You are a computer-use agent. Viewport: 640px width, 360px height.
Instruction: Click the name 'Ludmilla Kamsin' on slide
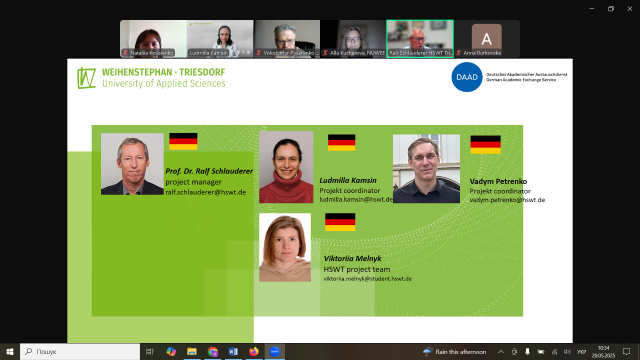[348, 180]
